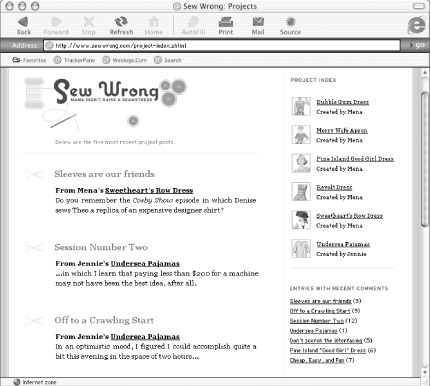The width and height of the screenshot is (431, 386).
Task: Click 'Sleeves are our friends' heading
Action: click(x=105, y=174)
